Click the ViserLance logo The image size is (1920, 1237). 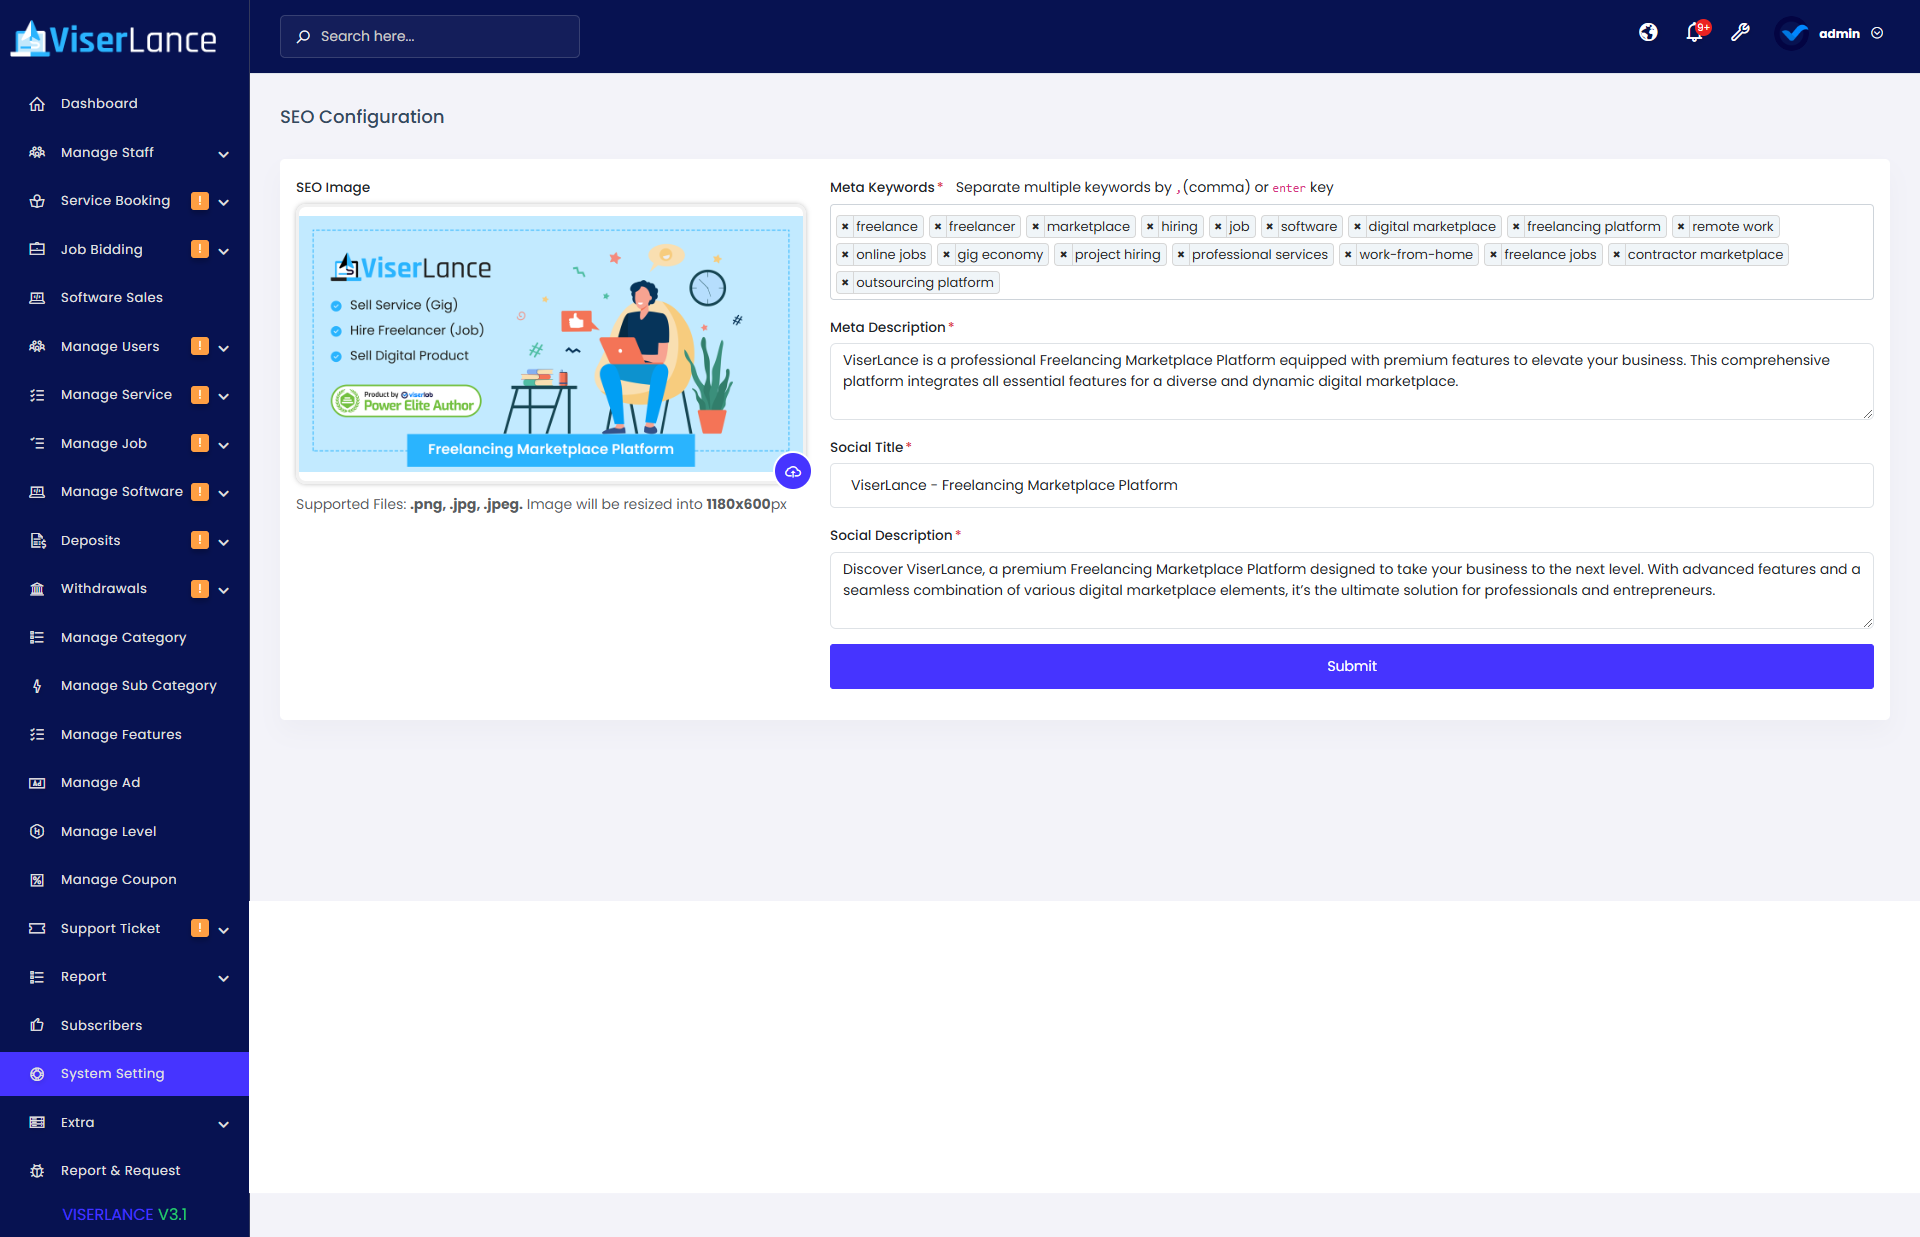coord(114,39)
